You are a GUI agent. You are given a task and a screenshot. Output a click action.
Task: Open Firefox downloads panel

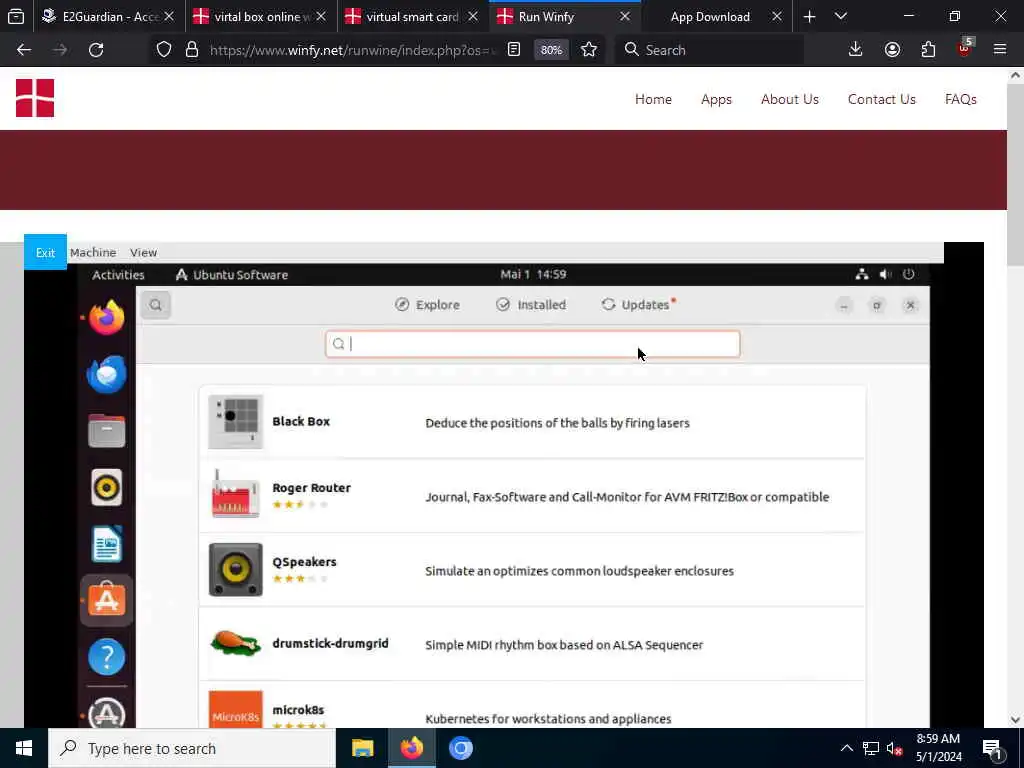click(855, 50)
